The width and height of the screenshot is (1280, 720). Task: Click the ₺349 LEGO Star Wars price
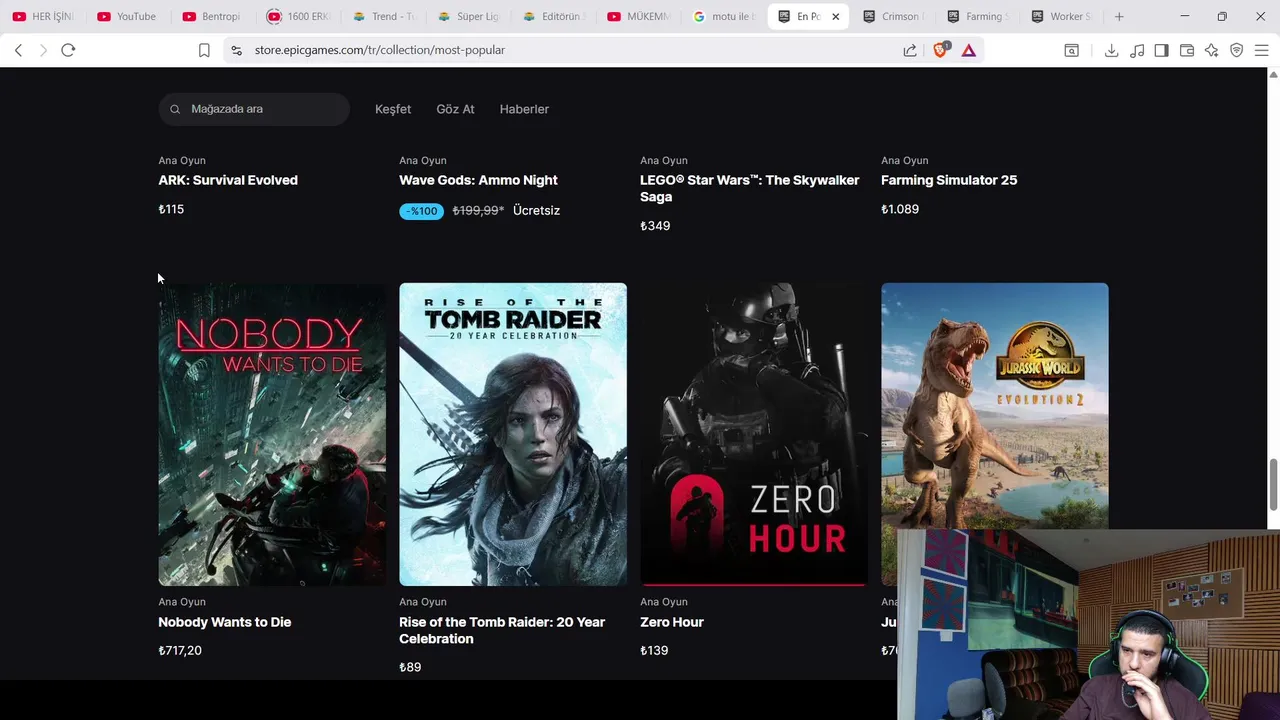pyautogui.click(x=655, y=226)
